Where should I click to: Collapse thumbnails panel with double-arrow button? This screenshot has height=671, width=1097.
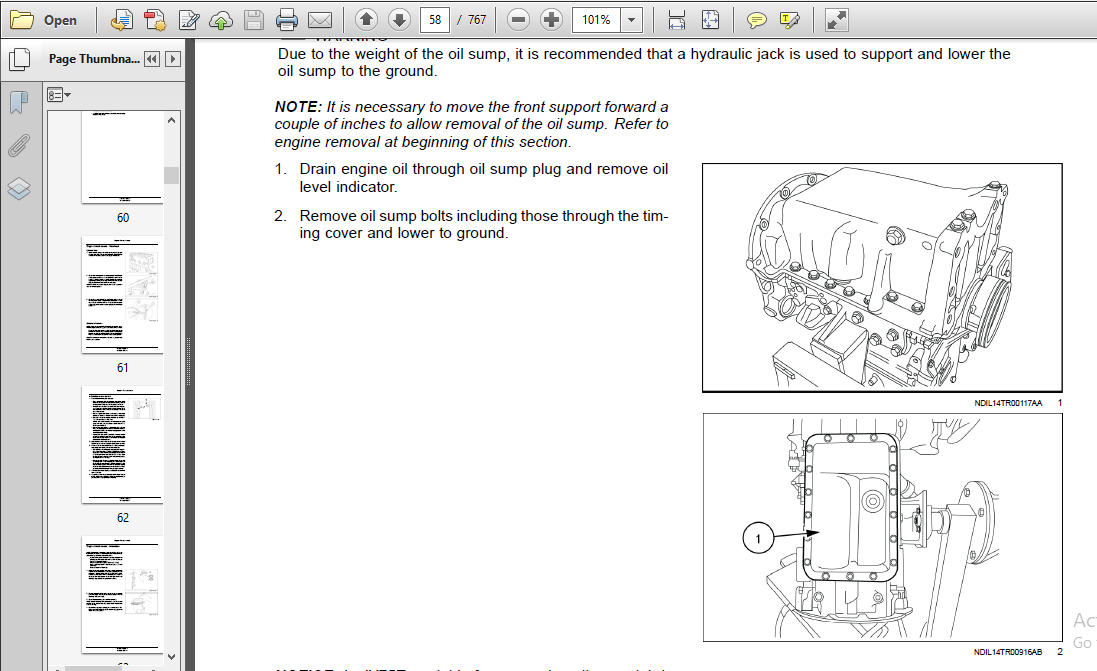(152, 59)
